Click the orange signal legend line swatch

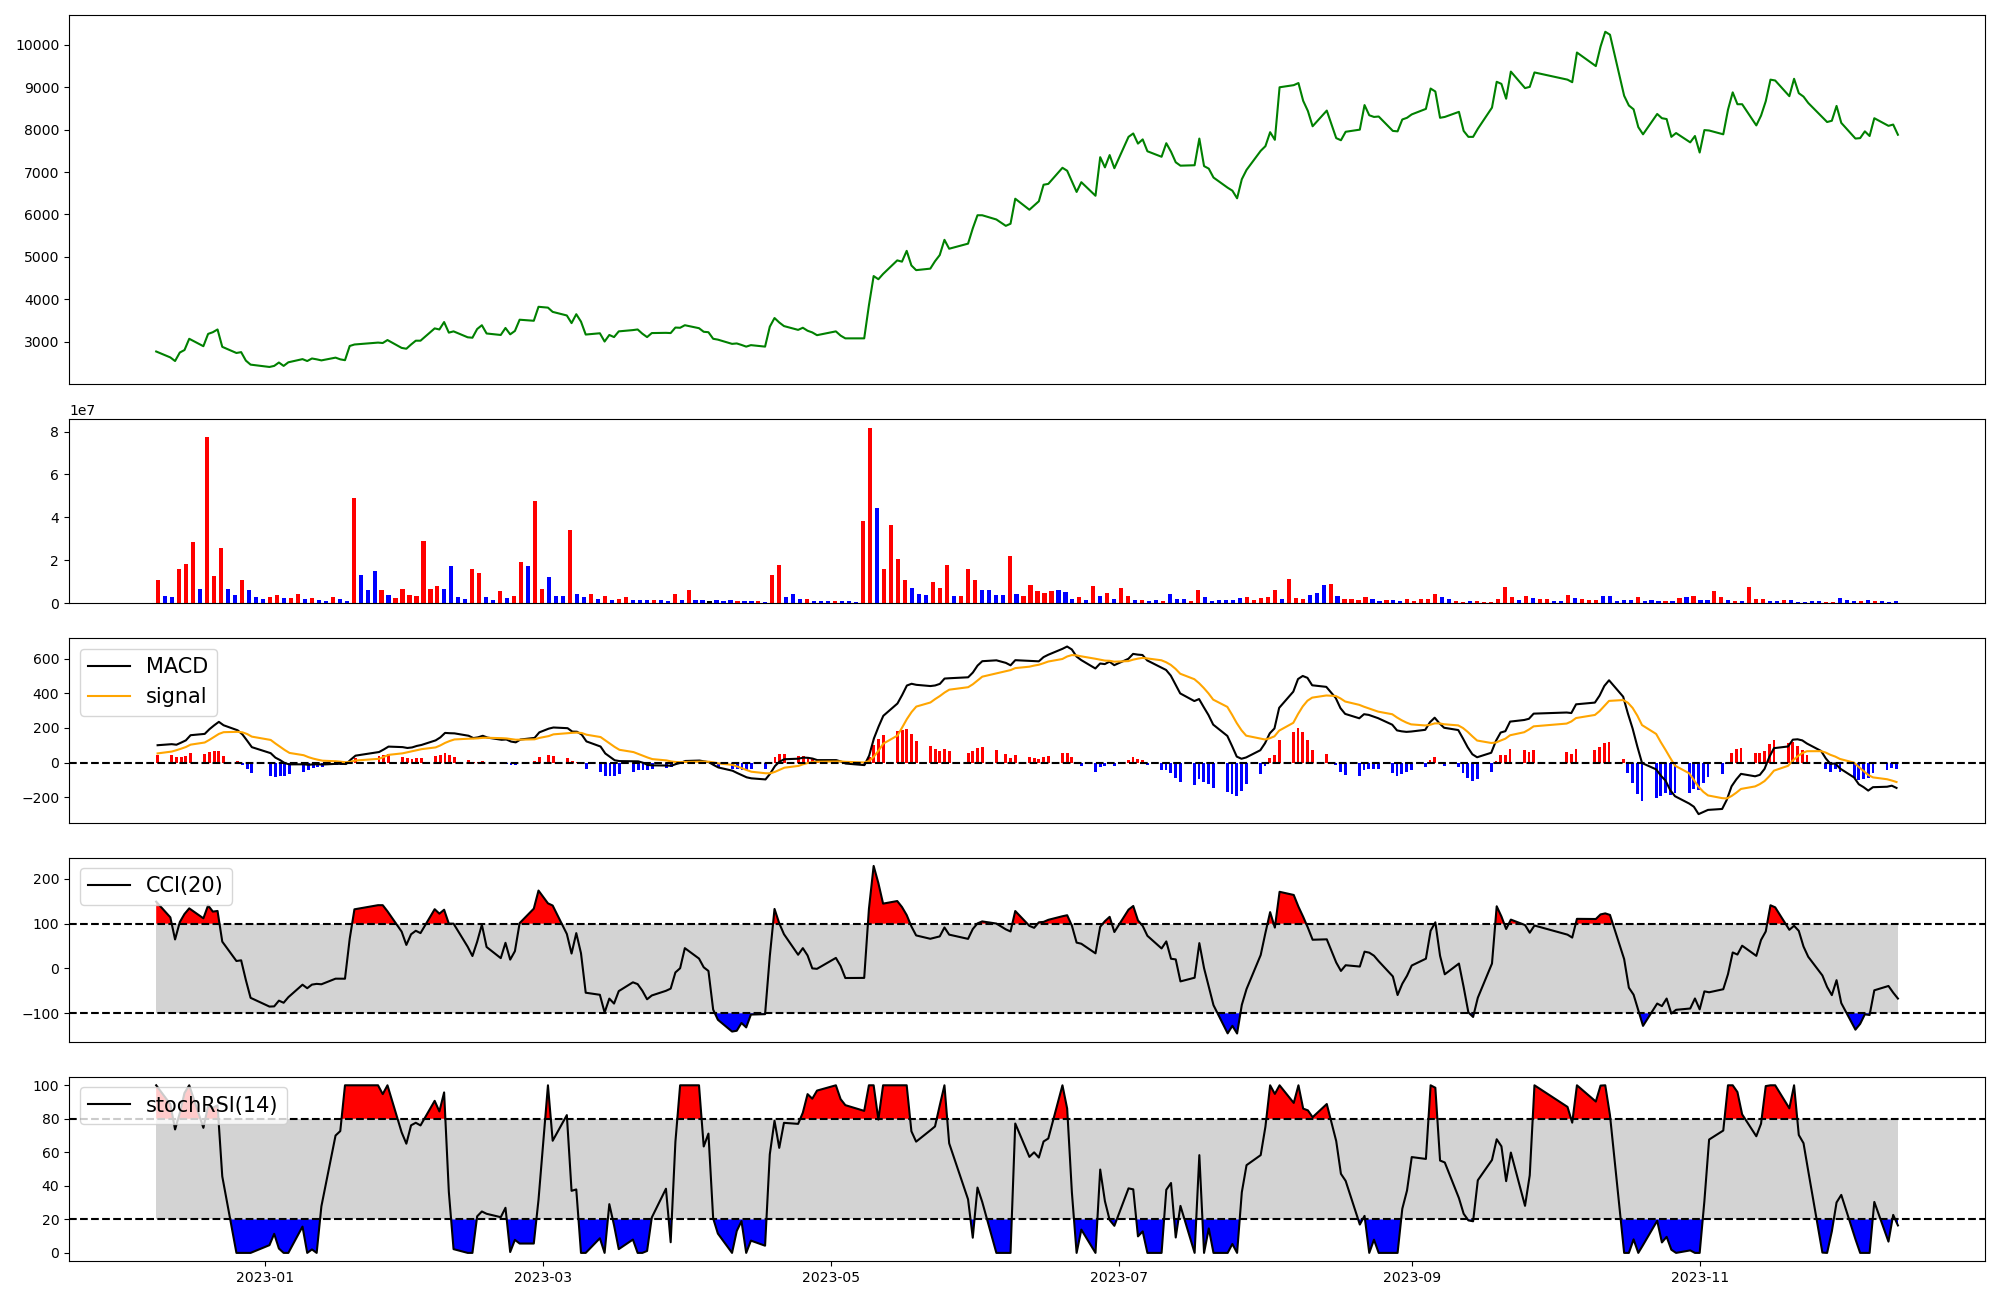pos(109,696)
